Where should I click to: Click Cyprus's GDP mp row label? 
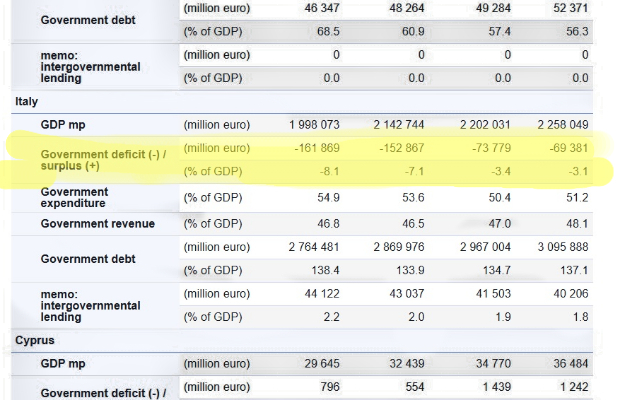point(63,364)
